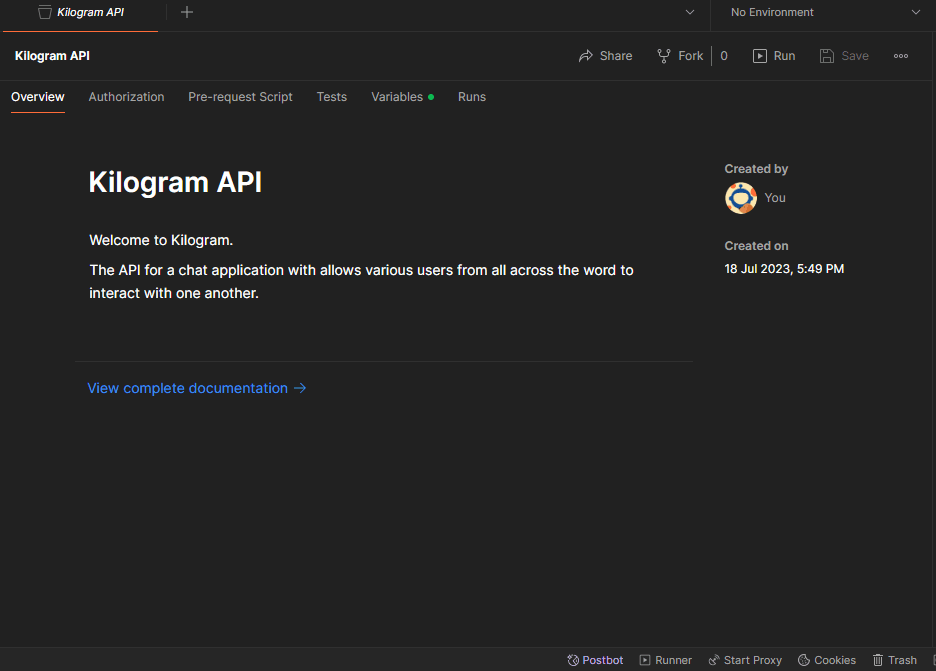Click the Run play icon

pos(759,56)
